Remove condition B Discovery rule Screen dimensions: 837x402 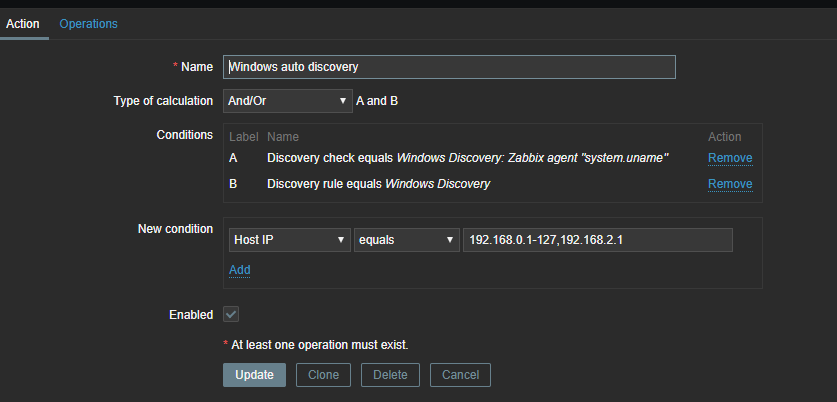pyautogui.click(x=730, y=184)
